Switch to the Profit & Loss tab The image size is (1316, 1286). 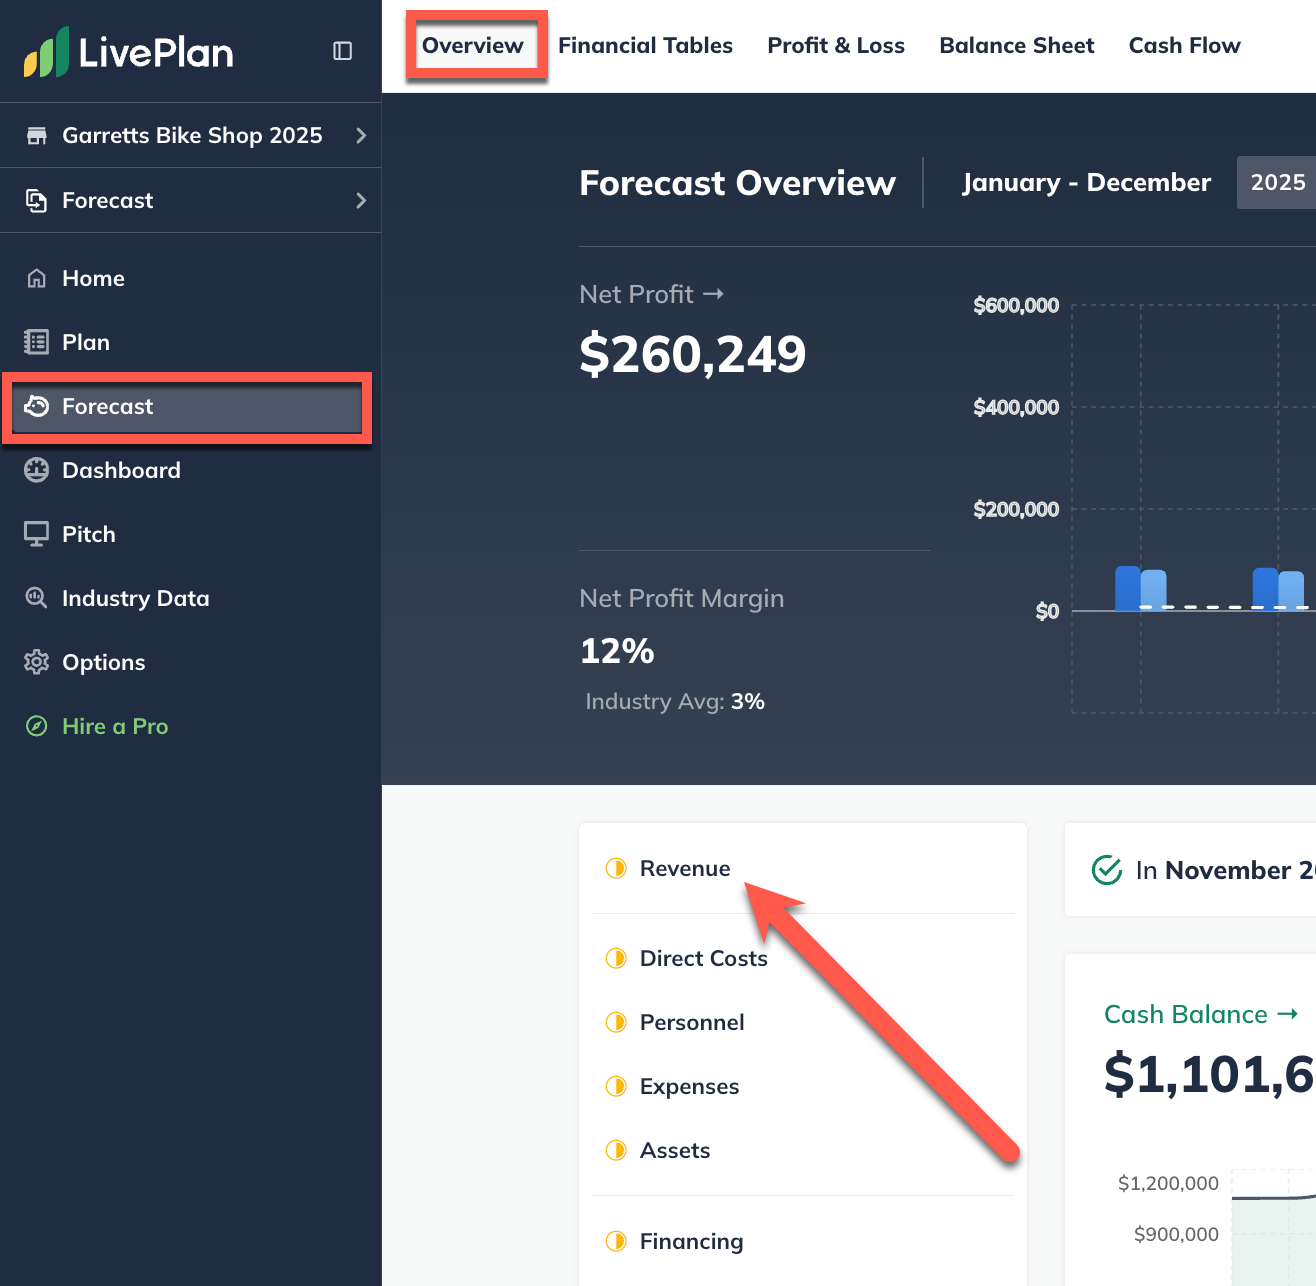click(x=836, y=45)
